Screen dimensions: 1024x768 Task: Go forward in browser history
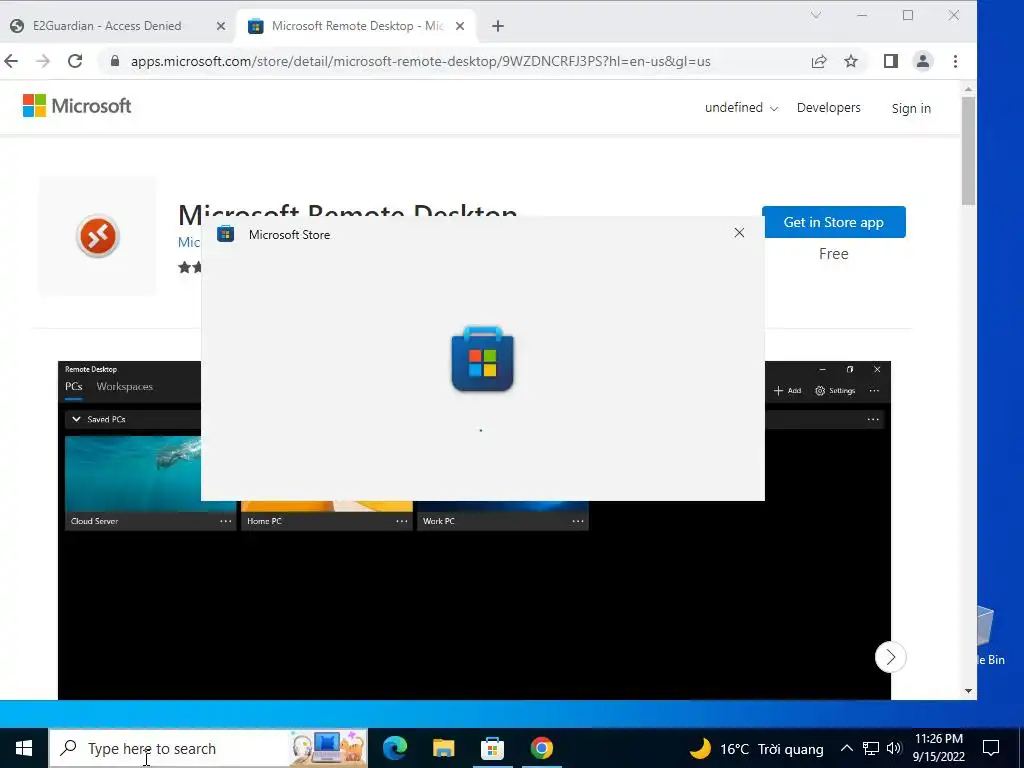(x=43, y=61)
